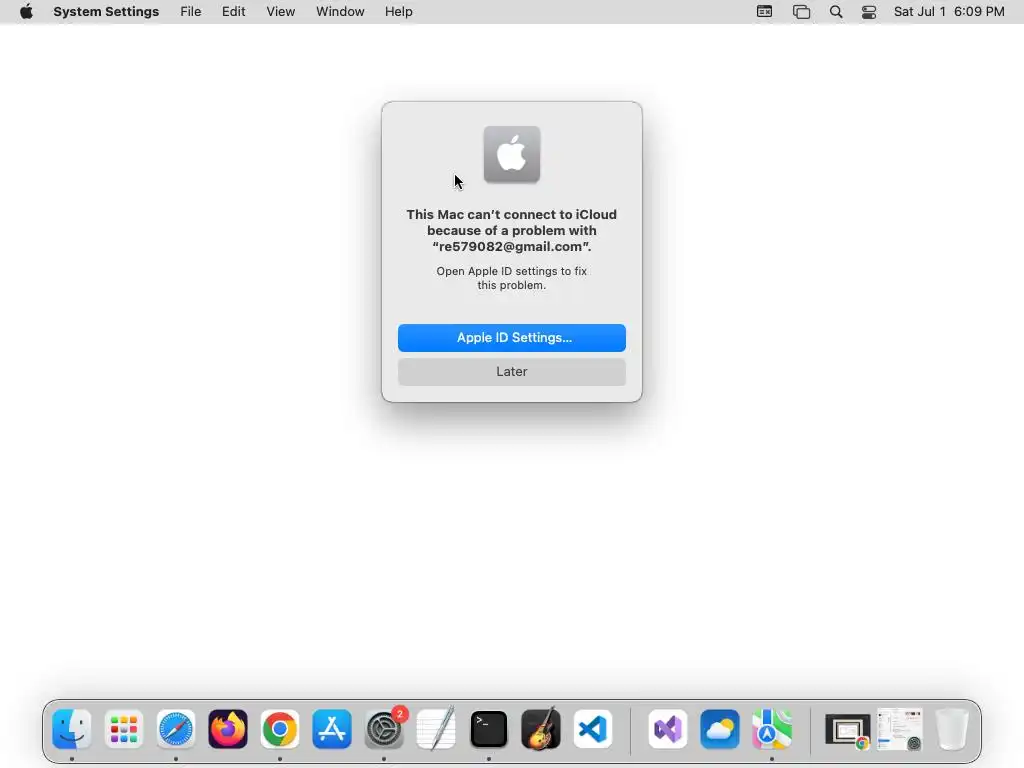Open Control Center in menu bar

[869, 11]
